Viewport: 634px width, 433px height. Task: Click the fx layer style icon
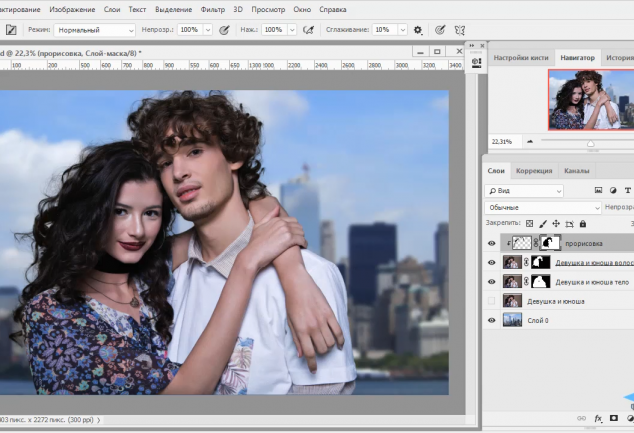(598, 418)
